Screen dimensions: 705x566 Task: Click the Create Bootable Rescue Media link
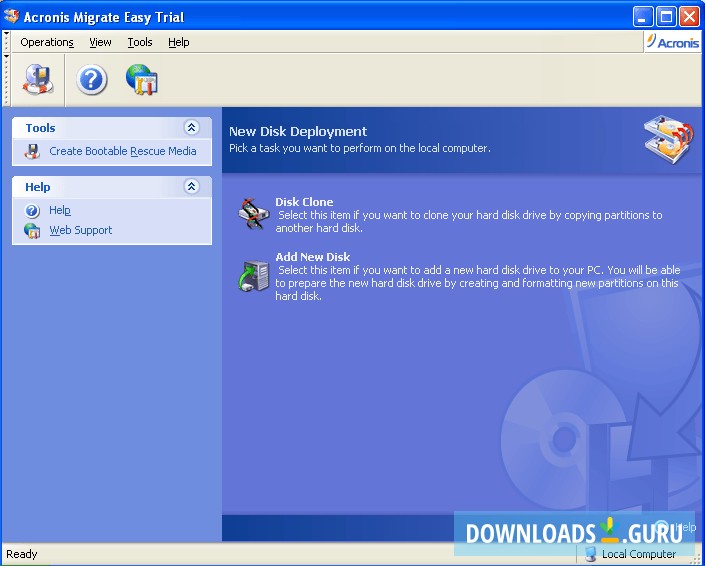point(123,151)
